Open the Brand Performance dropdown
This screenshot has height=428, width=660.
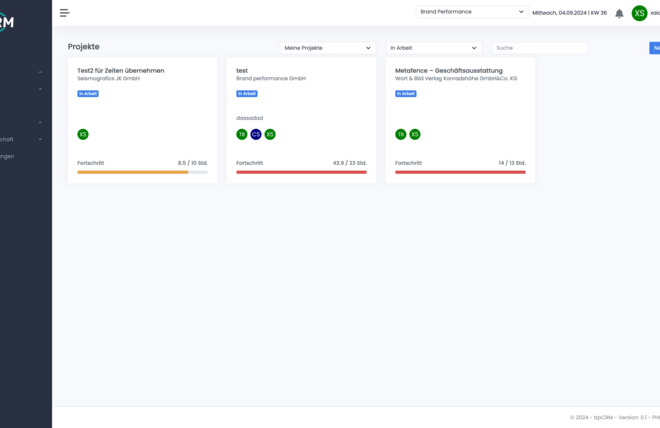click(x=472, y=12)
